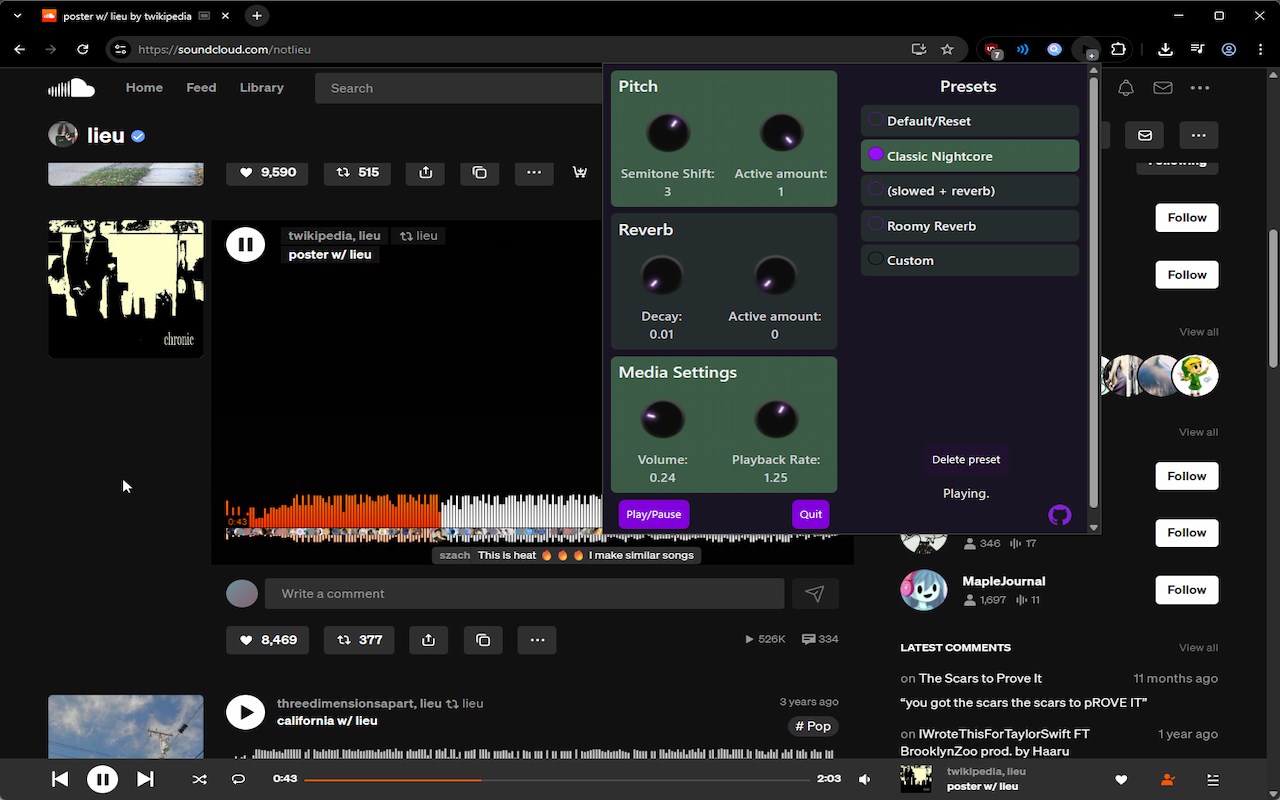
Task: View all latest comments
Action: tap(1198, 648)
